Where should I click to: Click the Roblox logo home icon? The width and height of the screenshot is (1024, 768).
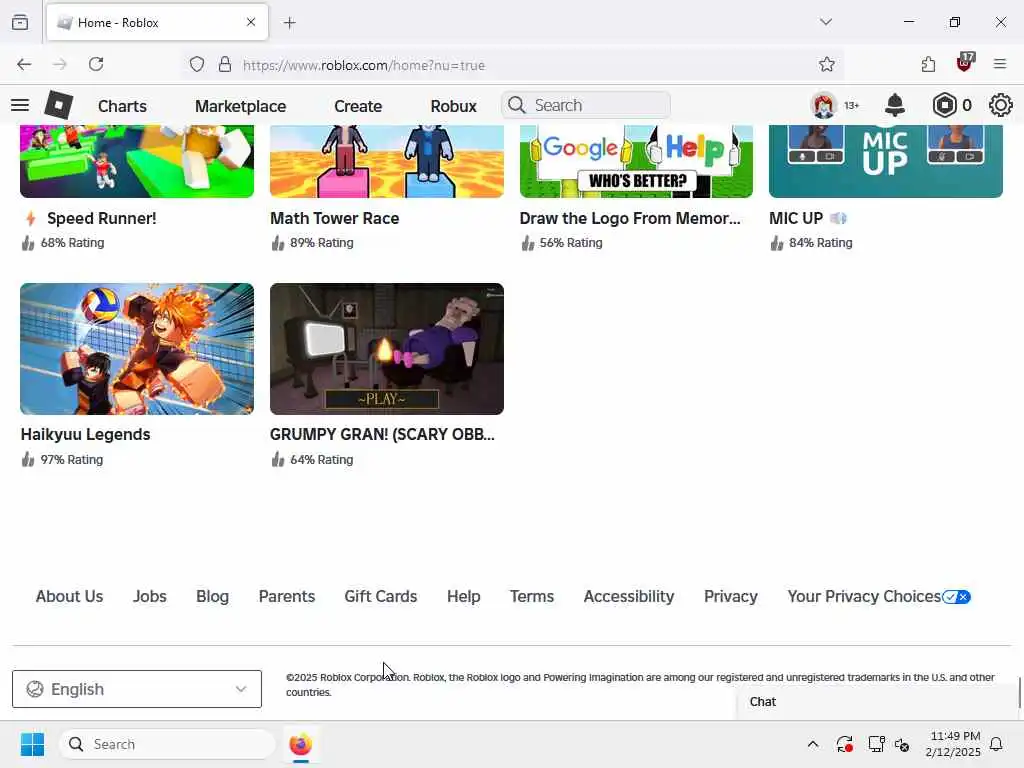pos(58,105)
